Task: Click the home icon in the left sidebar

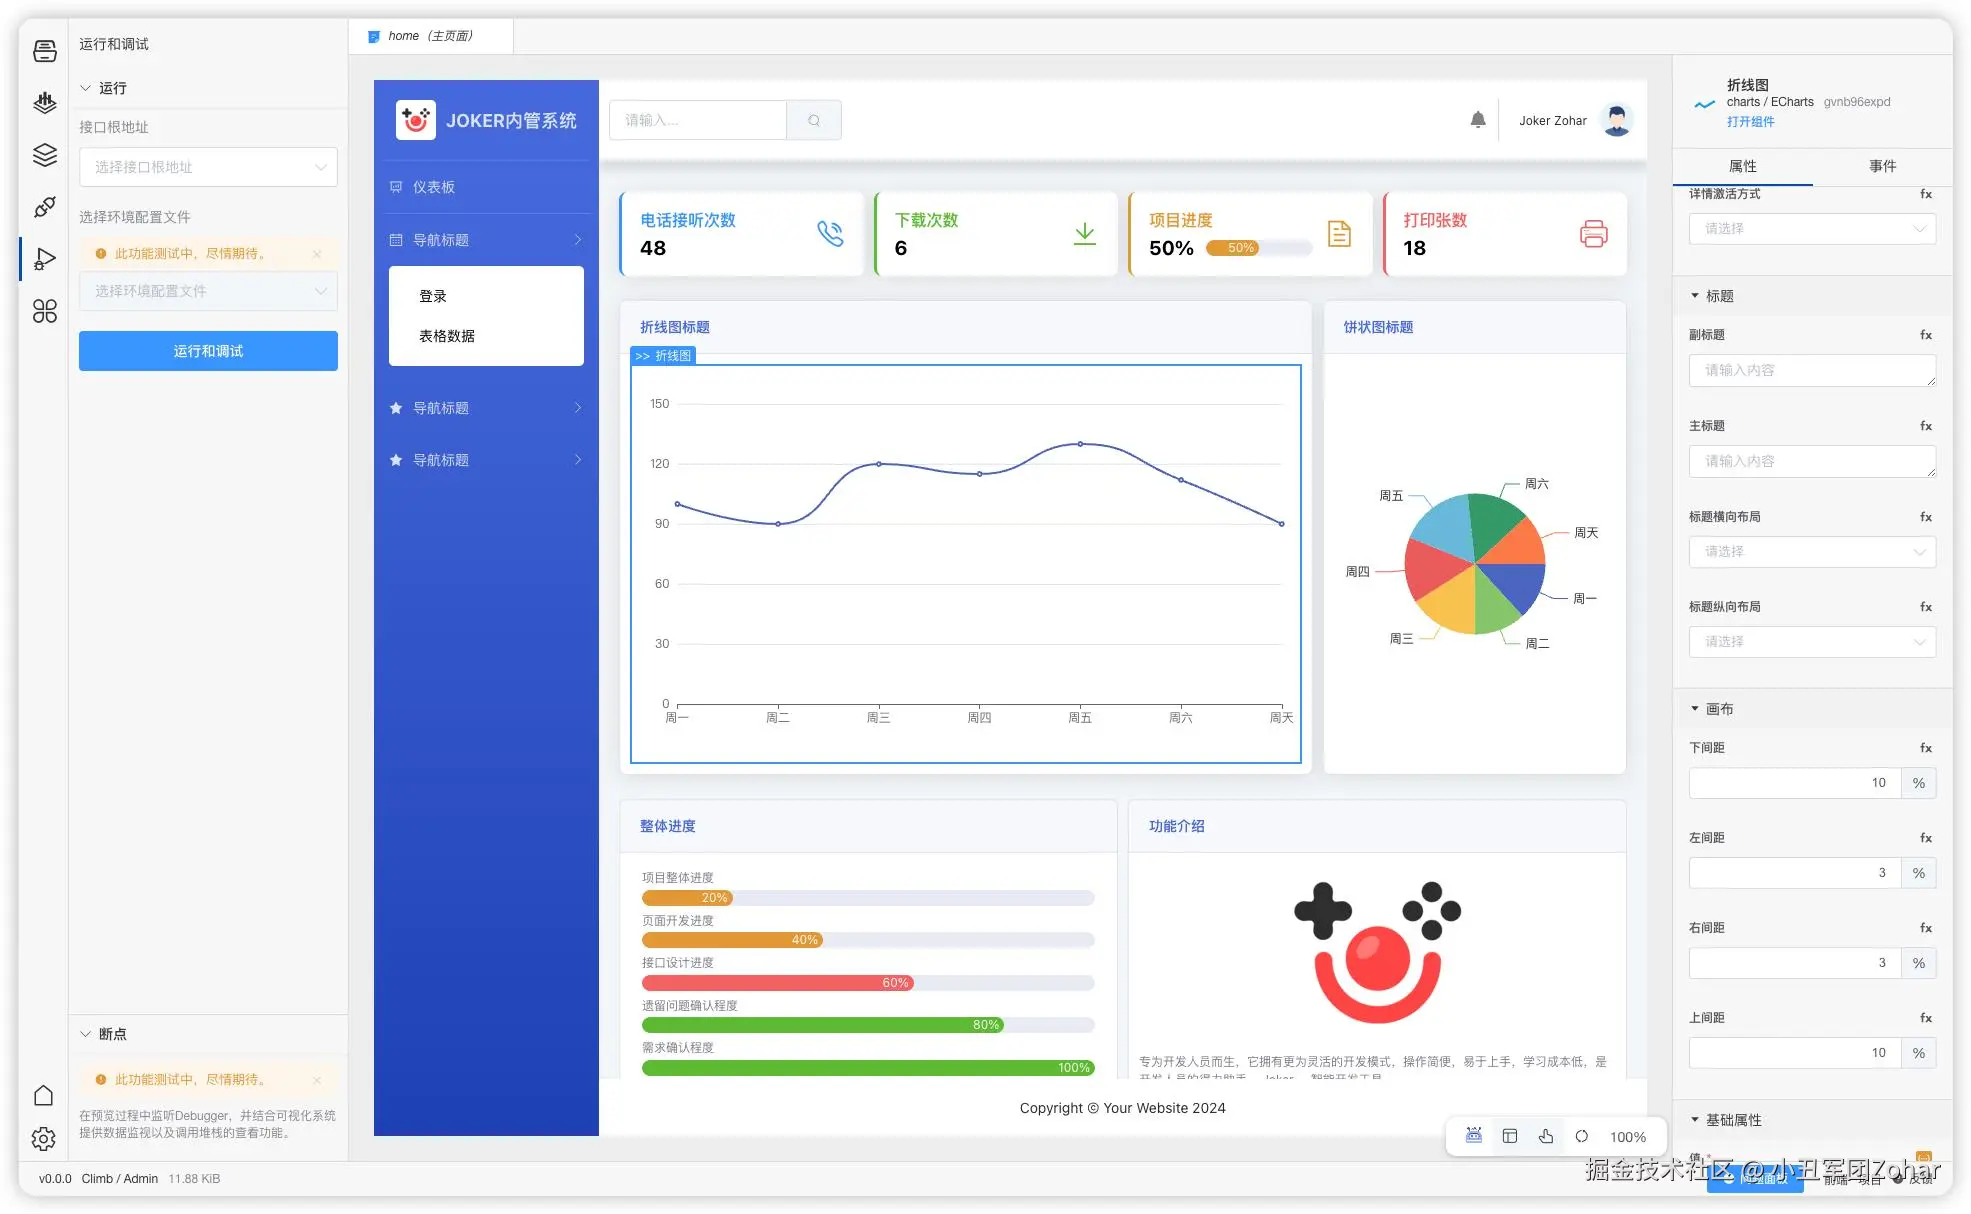Action: (43, 1095)
